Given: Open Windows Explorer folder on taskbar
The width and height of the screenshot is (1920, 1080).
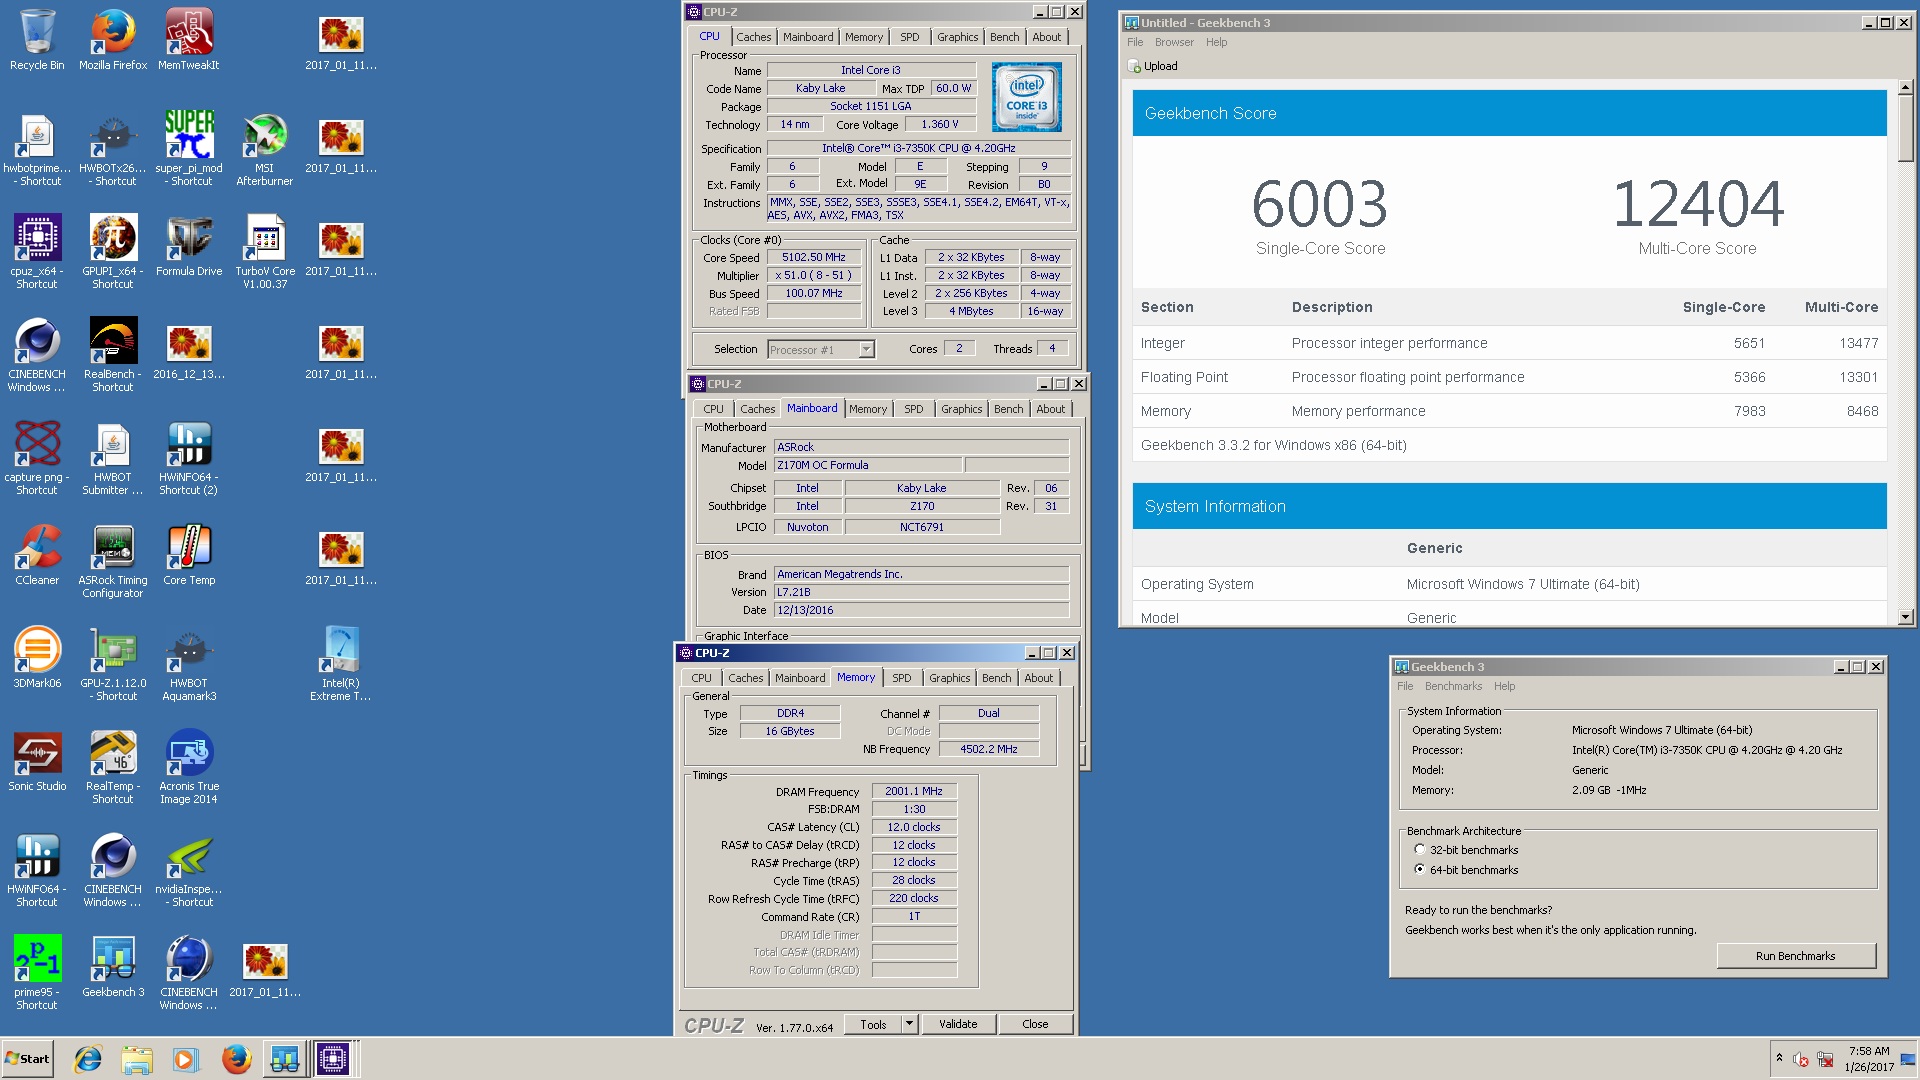Looking at the screenshot, I should coord(137,1059).
